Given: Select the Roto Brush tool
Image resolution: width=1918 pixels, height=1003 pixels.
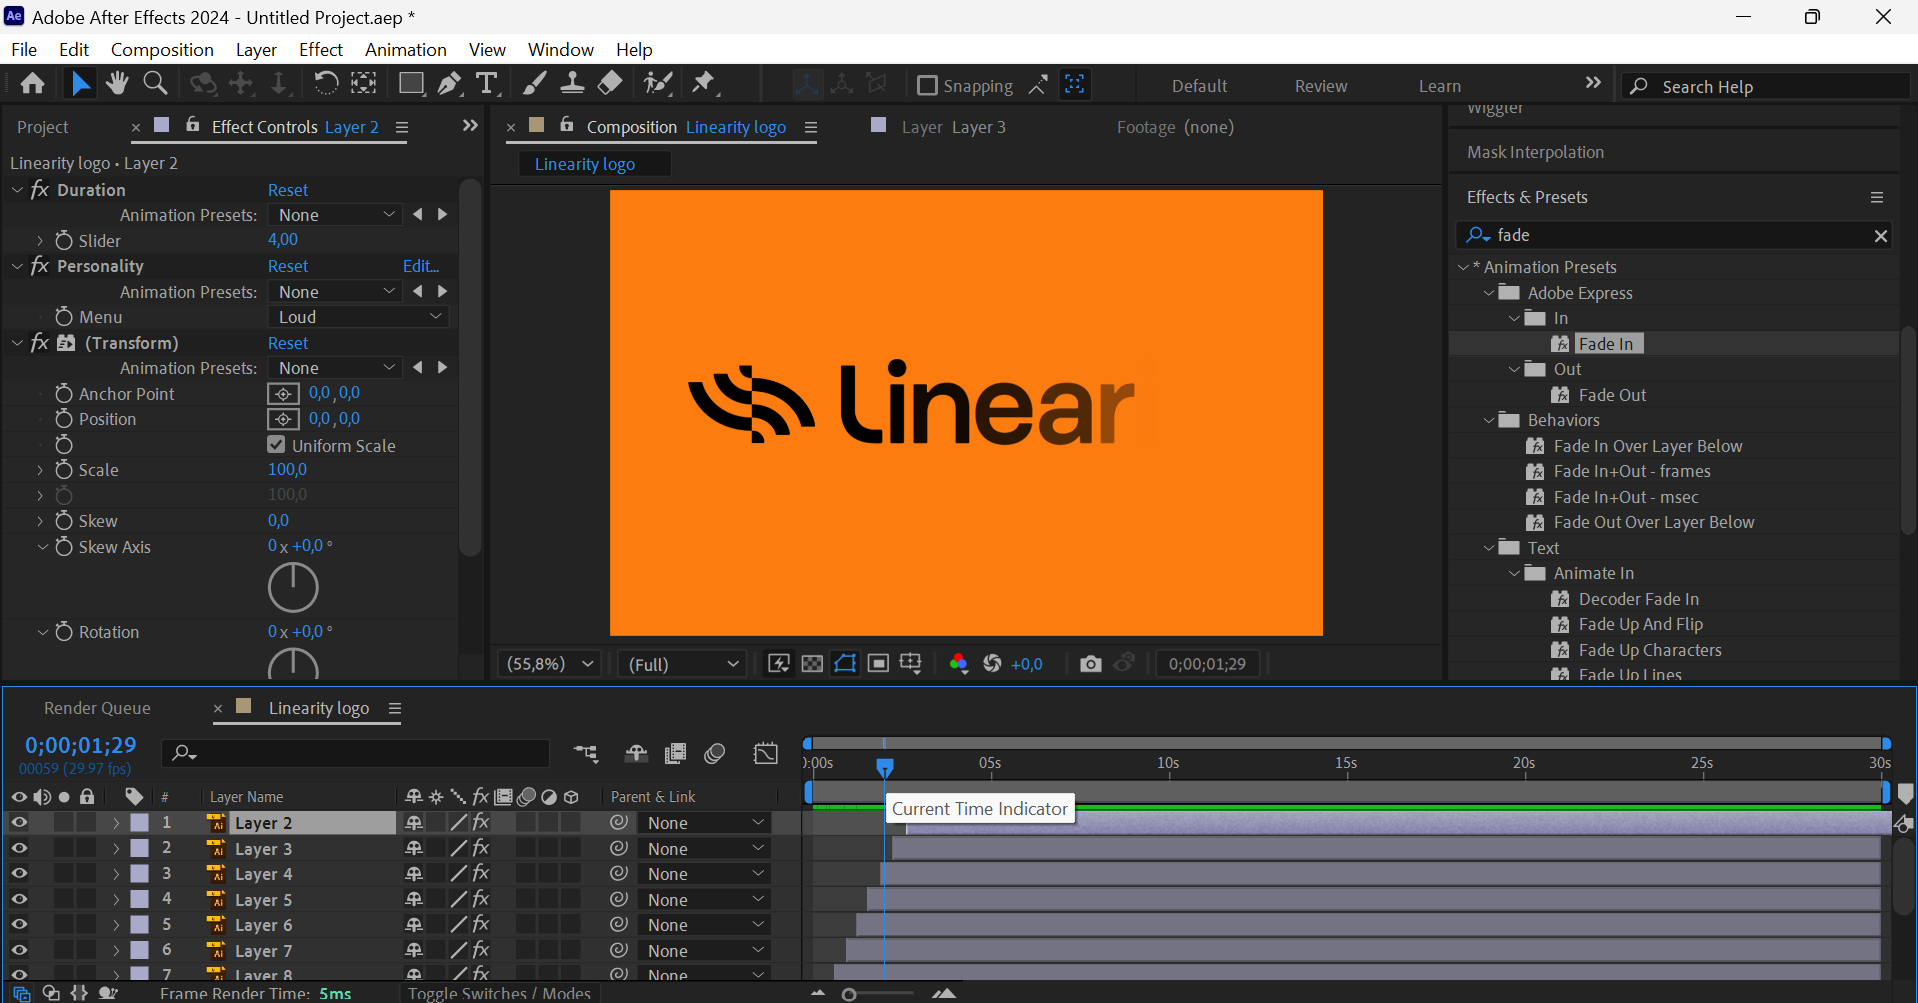Looking at the screenshot, I should (x=658, y=84).
